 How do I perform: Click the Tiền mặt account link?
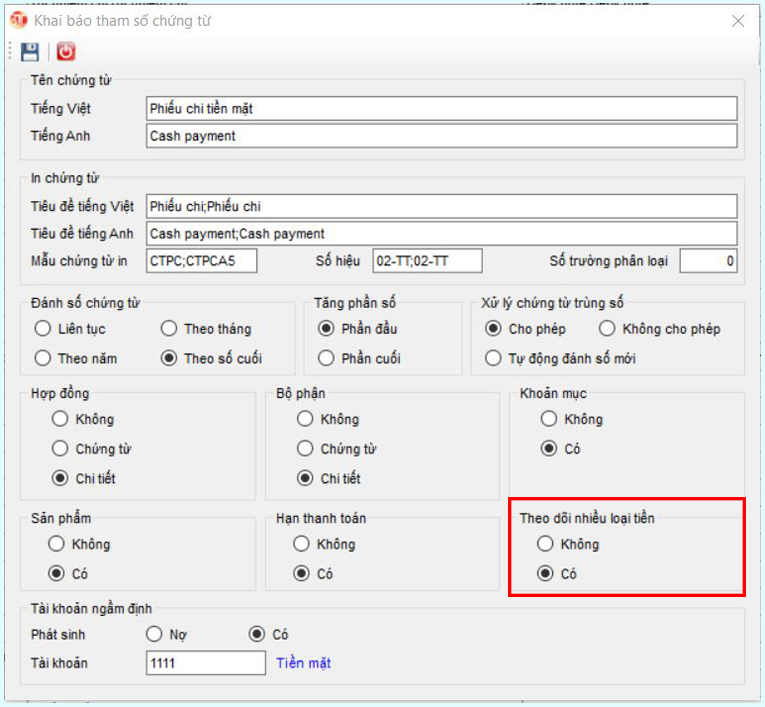point(303,663)
